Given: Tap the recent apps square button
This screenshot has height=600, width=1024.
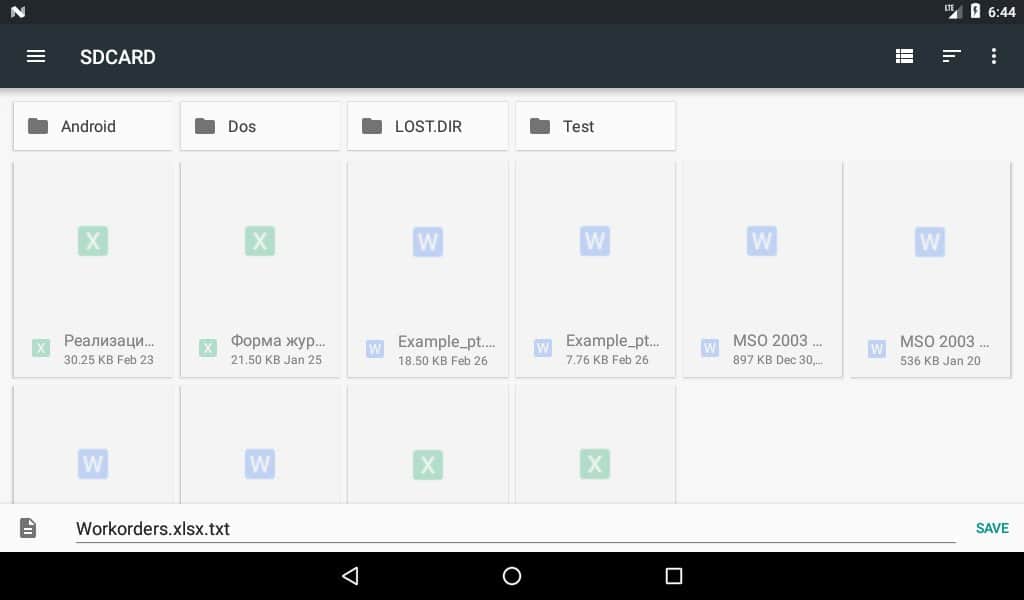Looking at the screenshot, I should tap(674, 576).
